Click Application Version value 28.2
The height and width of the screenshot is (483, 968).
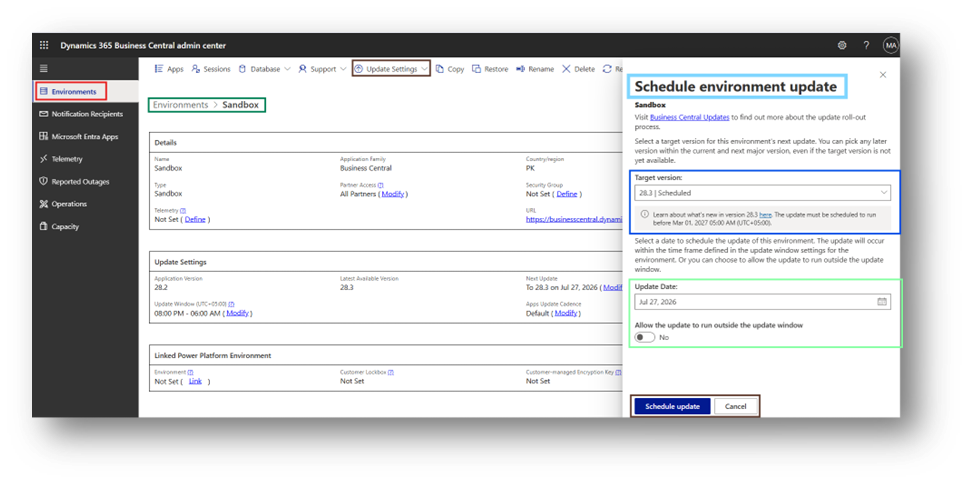pyautogui.click(x=161, y=288)
